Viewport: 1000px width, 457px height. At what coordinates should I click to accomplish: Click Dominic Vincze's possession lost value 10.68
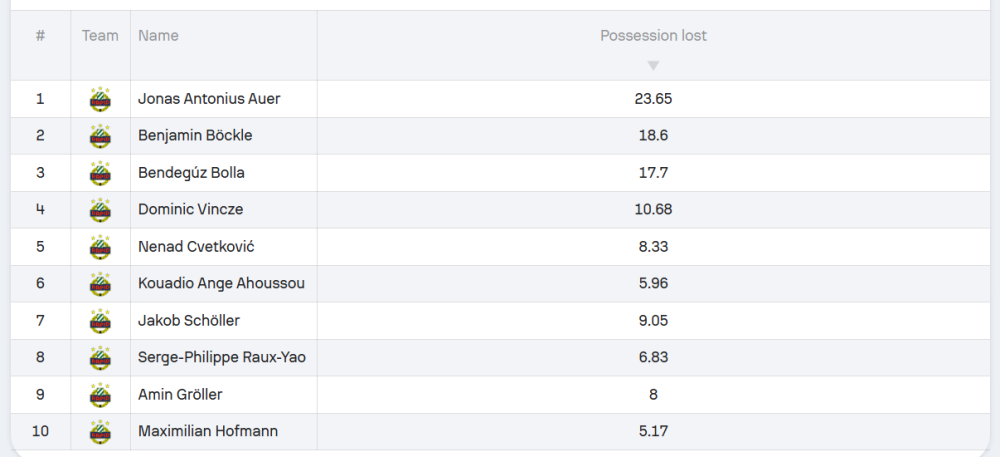(x=653, y=210)
